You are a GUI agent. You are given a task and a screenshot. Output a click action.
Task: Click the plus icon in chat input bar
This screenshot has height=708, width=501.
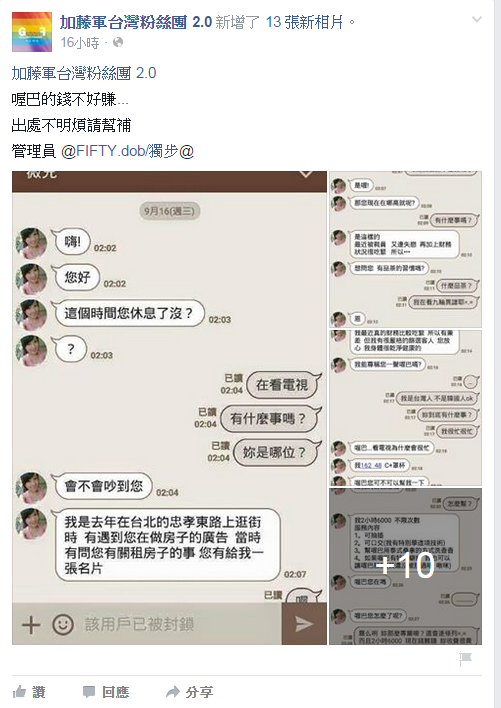click(31, 625)
